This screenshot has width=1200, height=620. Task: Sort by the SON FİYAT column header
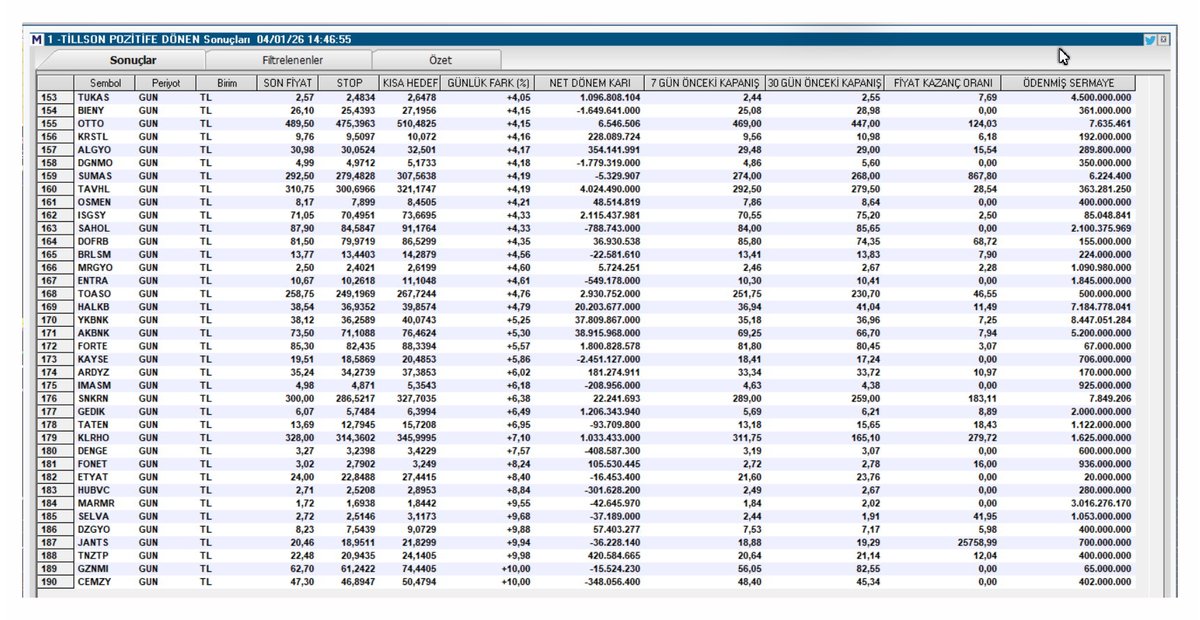[x=288, y=83]
